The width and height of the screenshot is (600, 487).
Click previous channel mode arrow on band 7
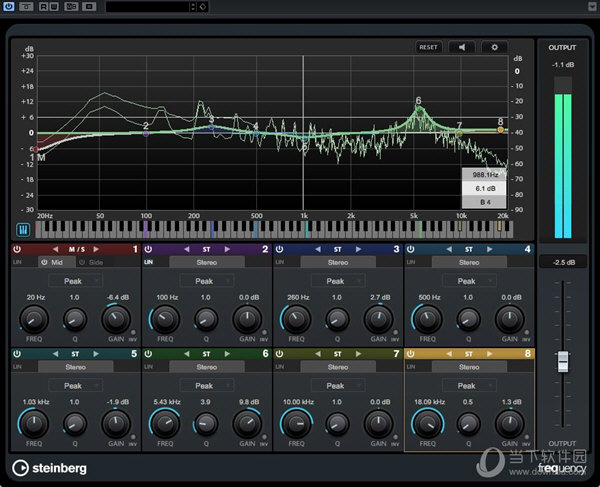coord(318,354)
